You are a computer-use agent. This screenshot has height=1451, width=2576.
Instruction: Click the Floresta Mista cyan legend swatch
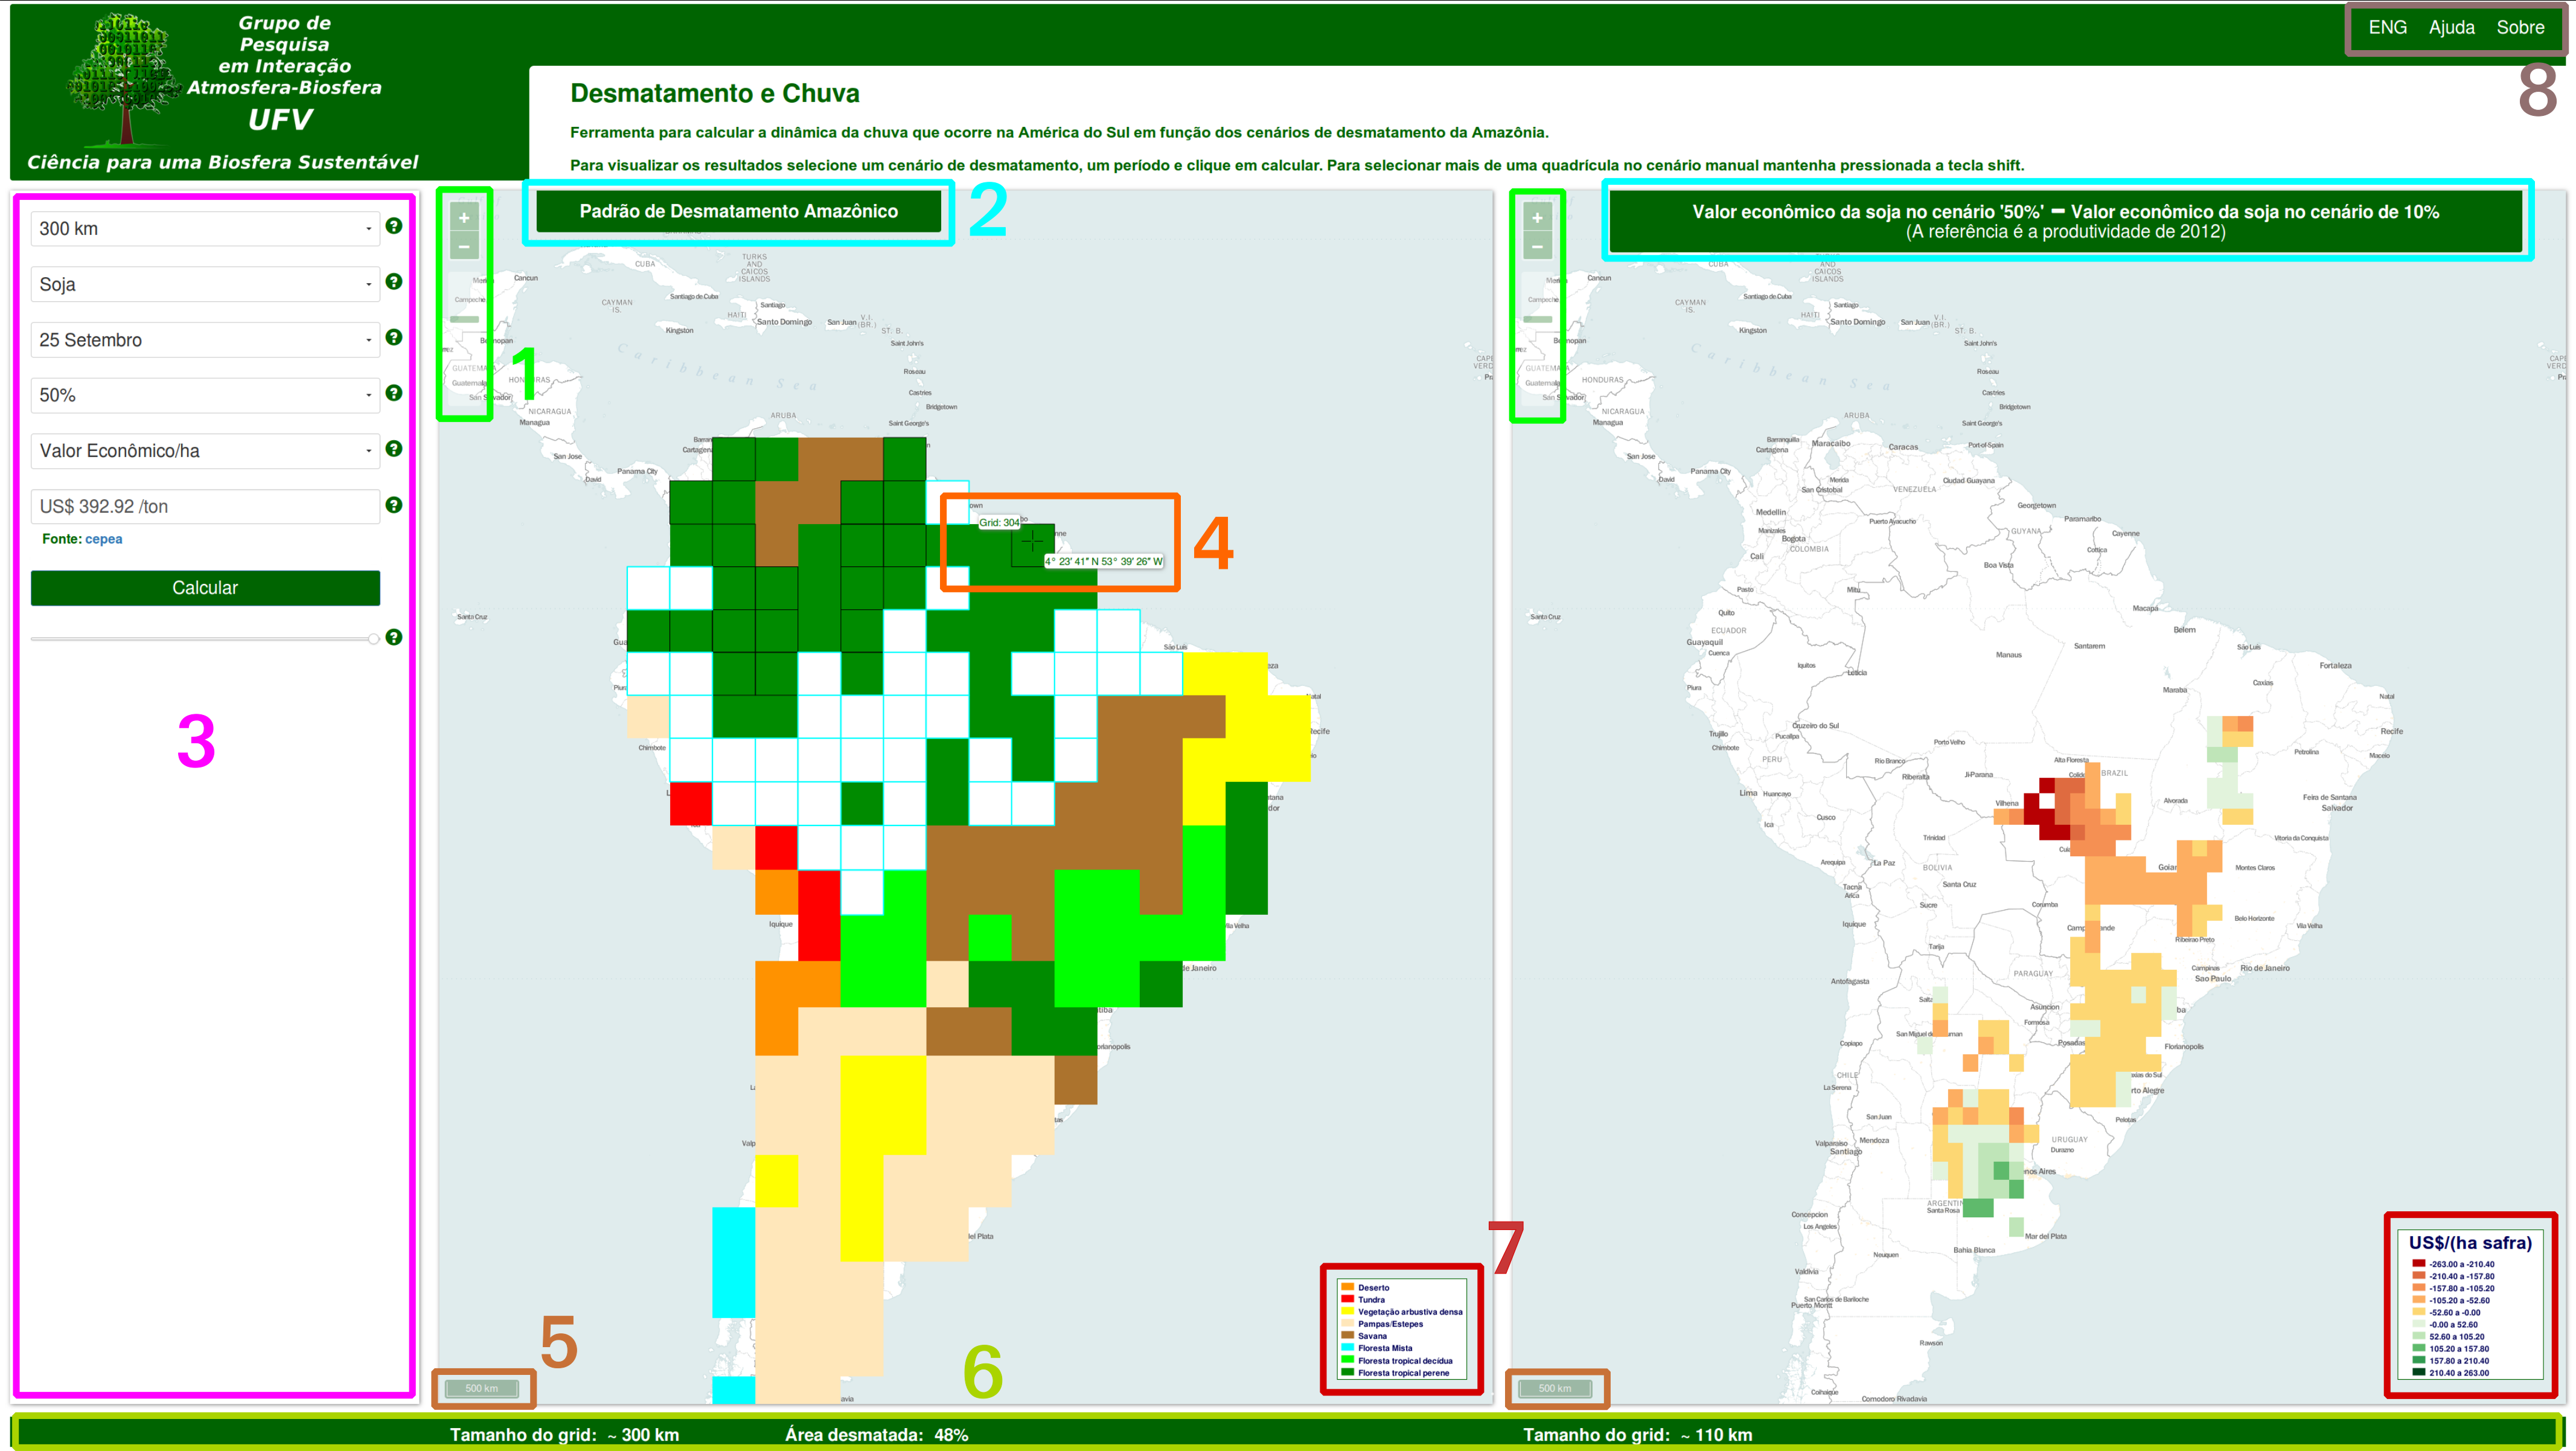tap(1347, 1348)
